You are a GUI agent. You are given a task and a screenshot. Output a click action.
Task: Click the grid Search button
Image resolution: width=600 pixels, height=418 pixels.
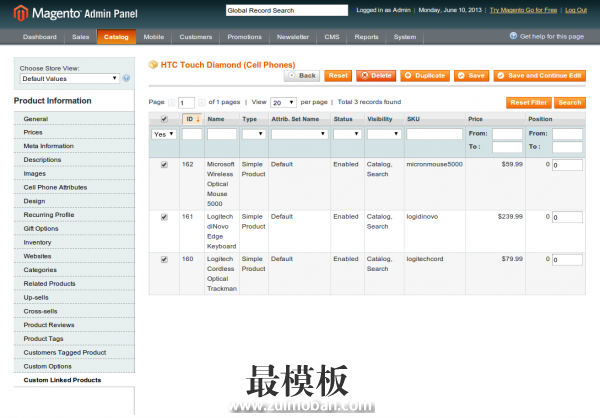pos(570,103)
